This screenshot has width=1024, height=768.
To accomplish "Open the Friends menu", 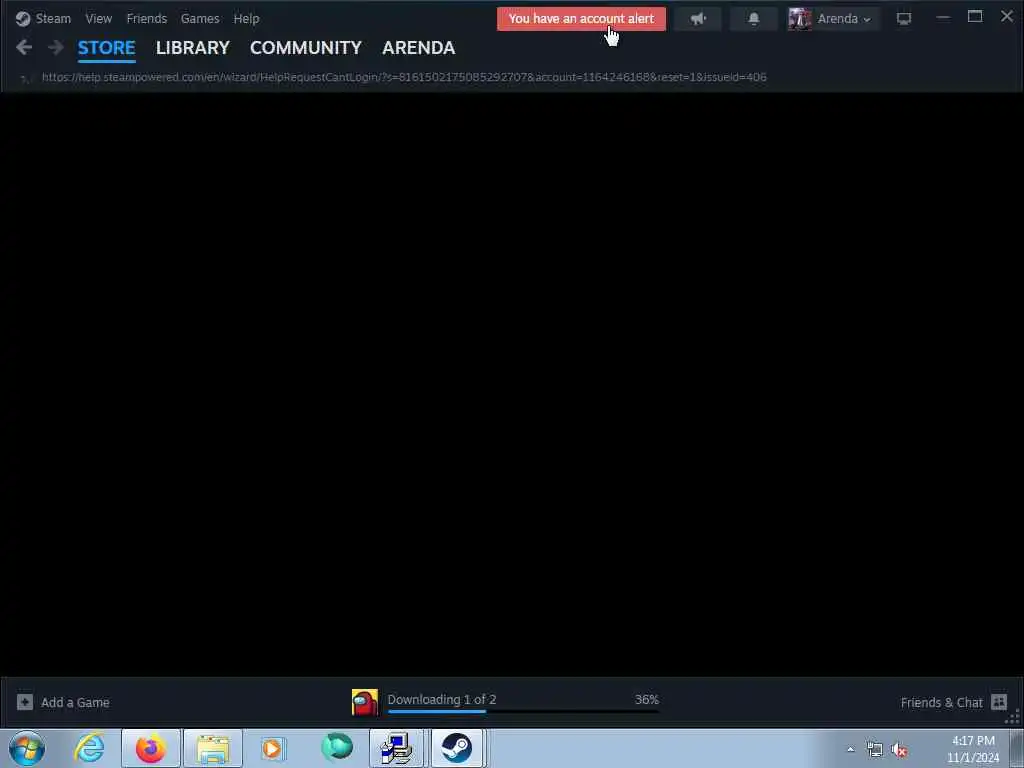I will [x=147, y=18].
